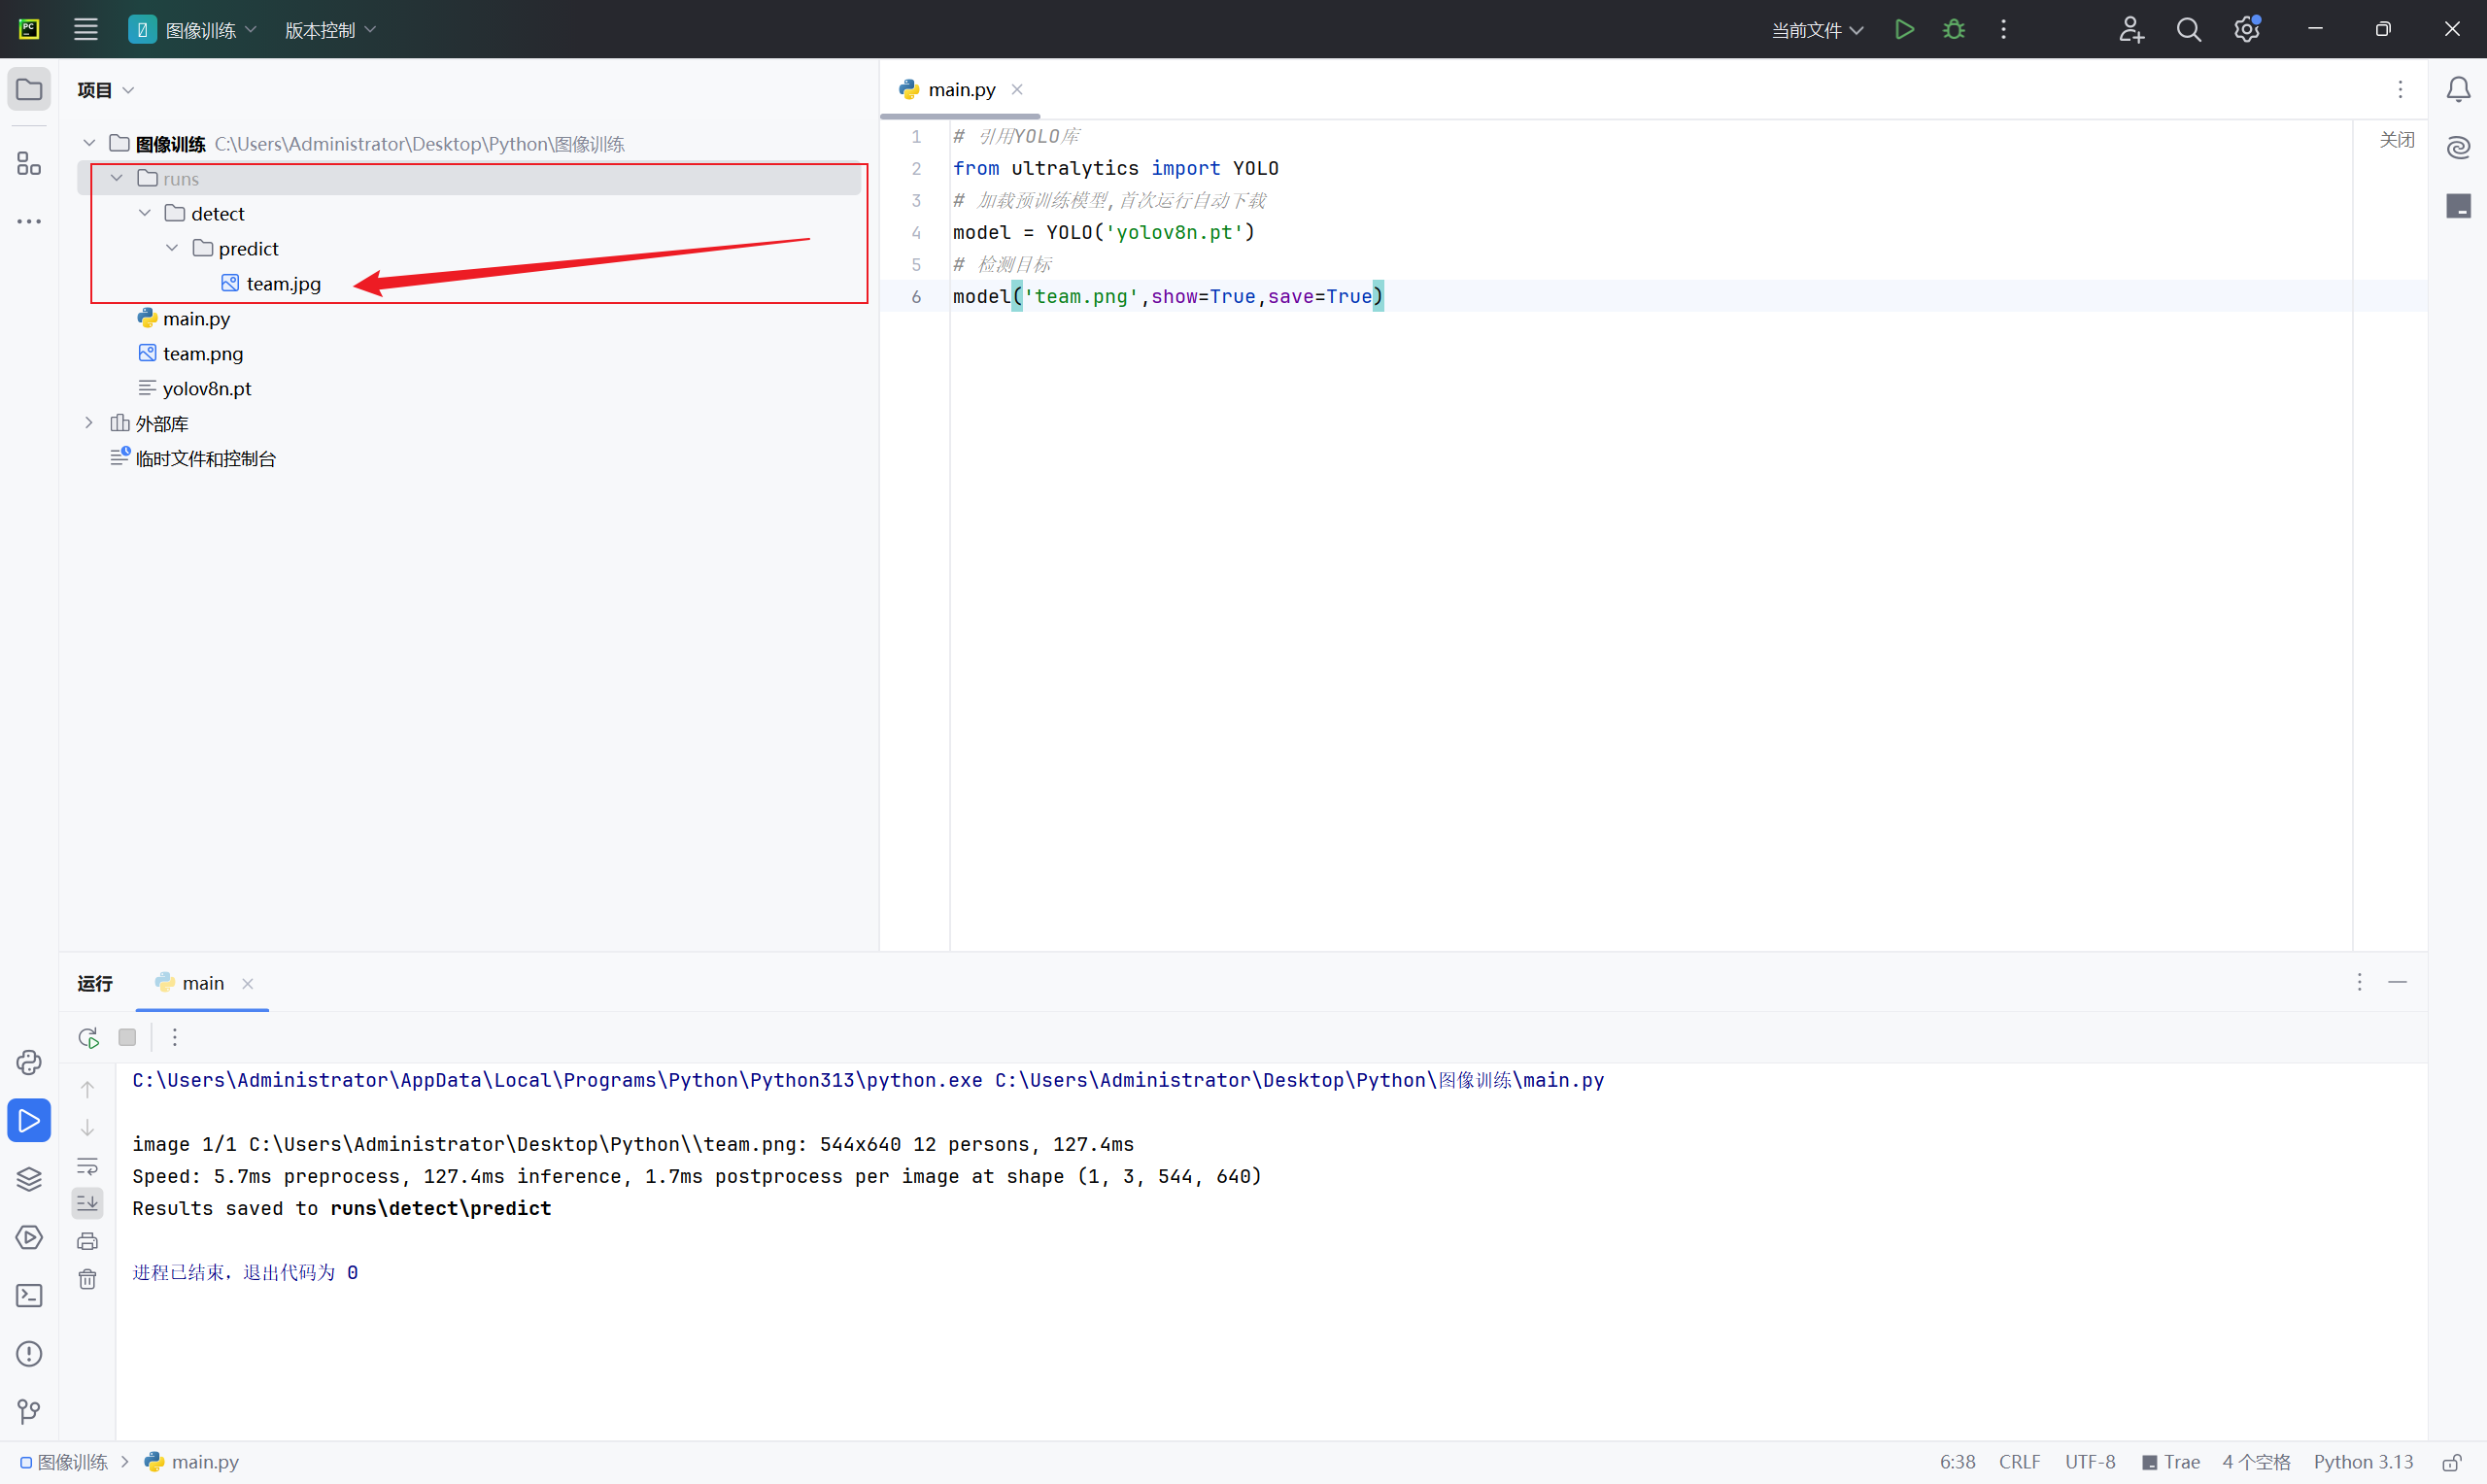Collapse the runs folder

click(117, 178)
